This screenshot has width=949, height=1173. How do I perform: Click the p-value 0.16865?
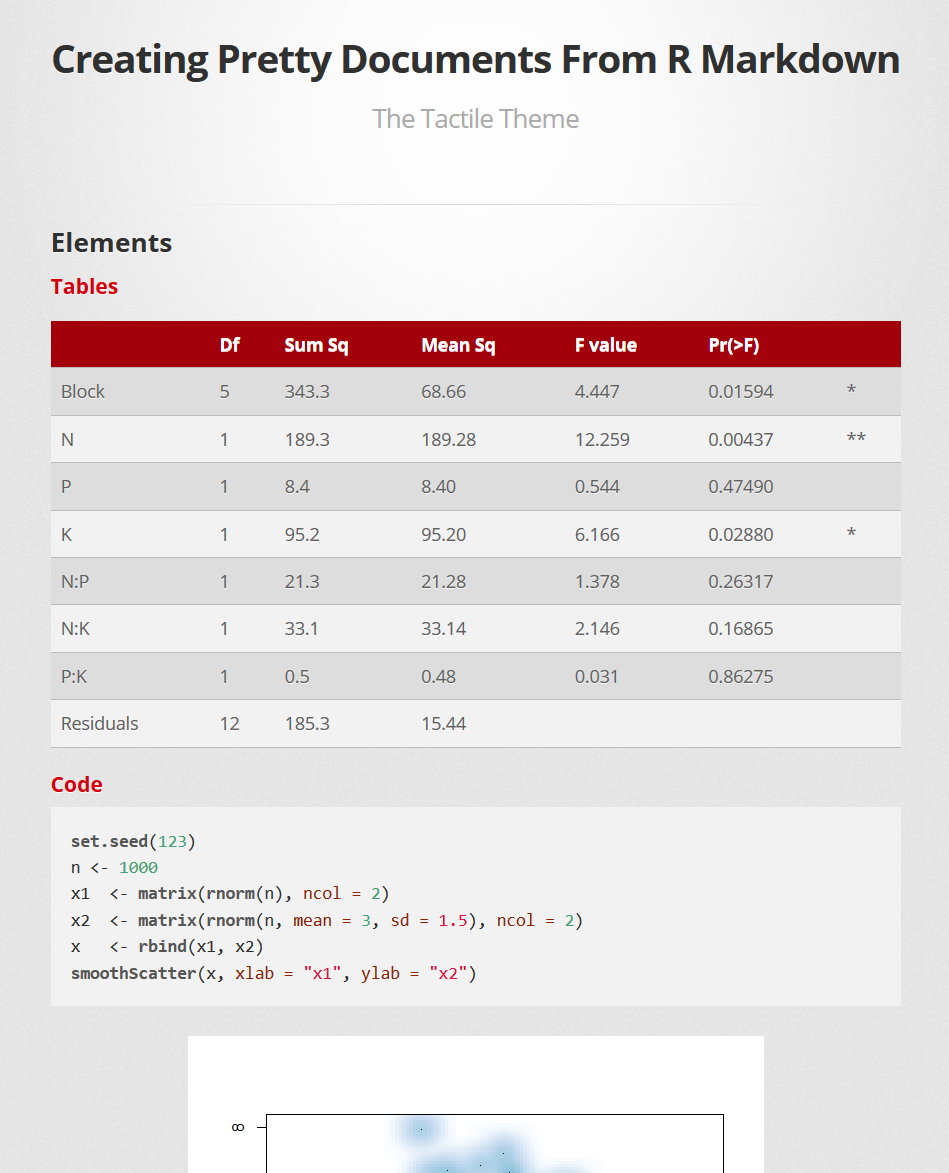[x=741, y=628]
